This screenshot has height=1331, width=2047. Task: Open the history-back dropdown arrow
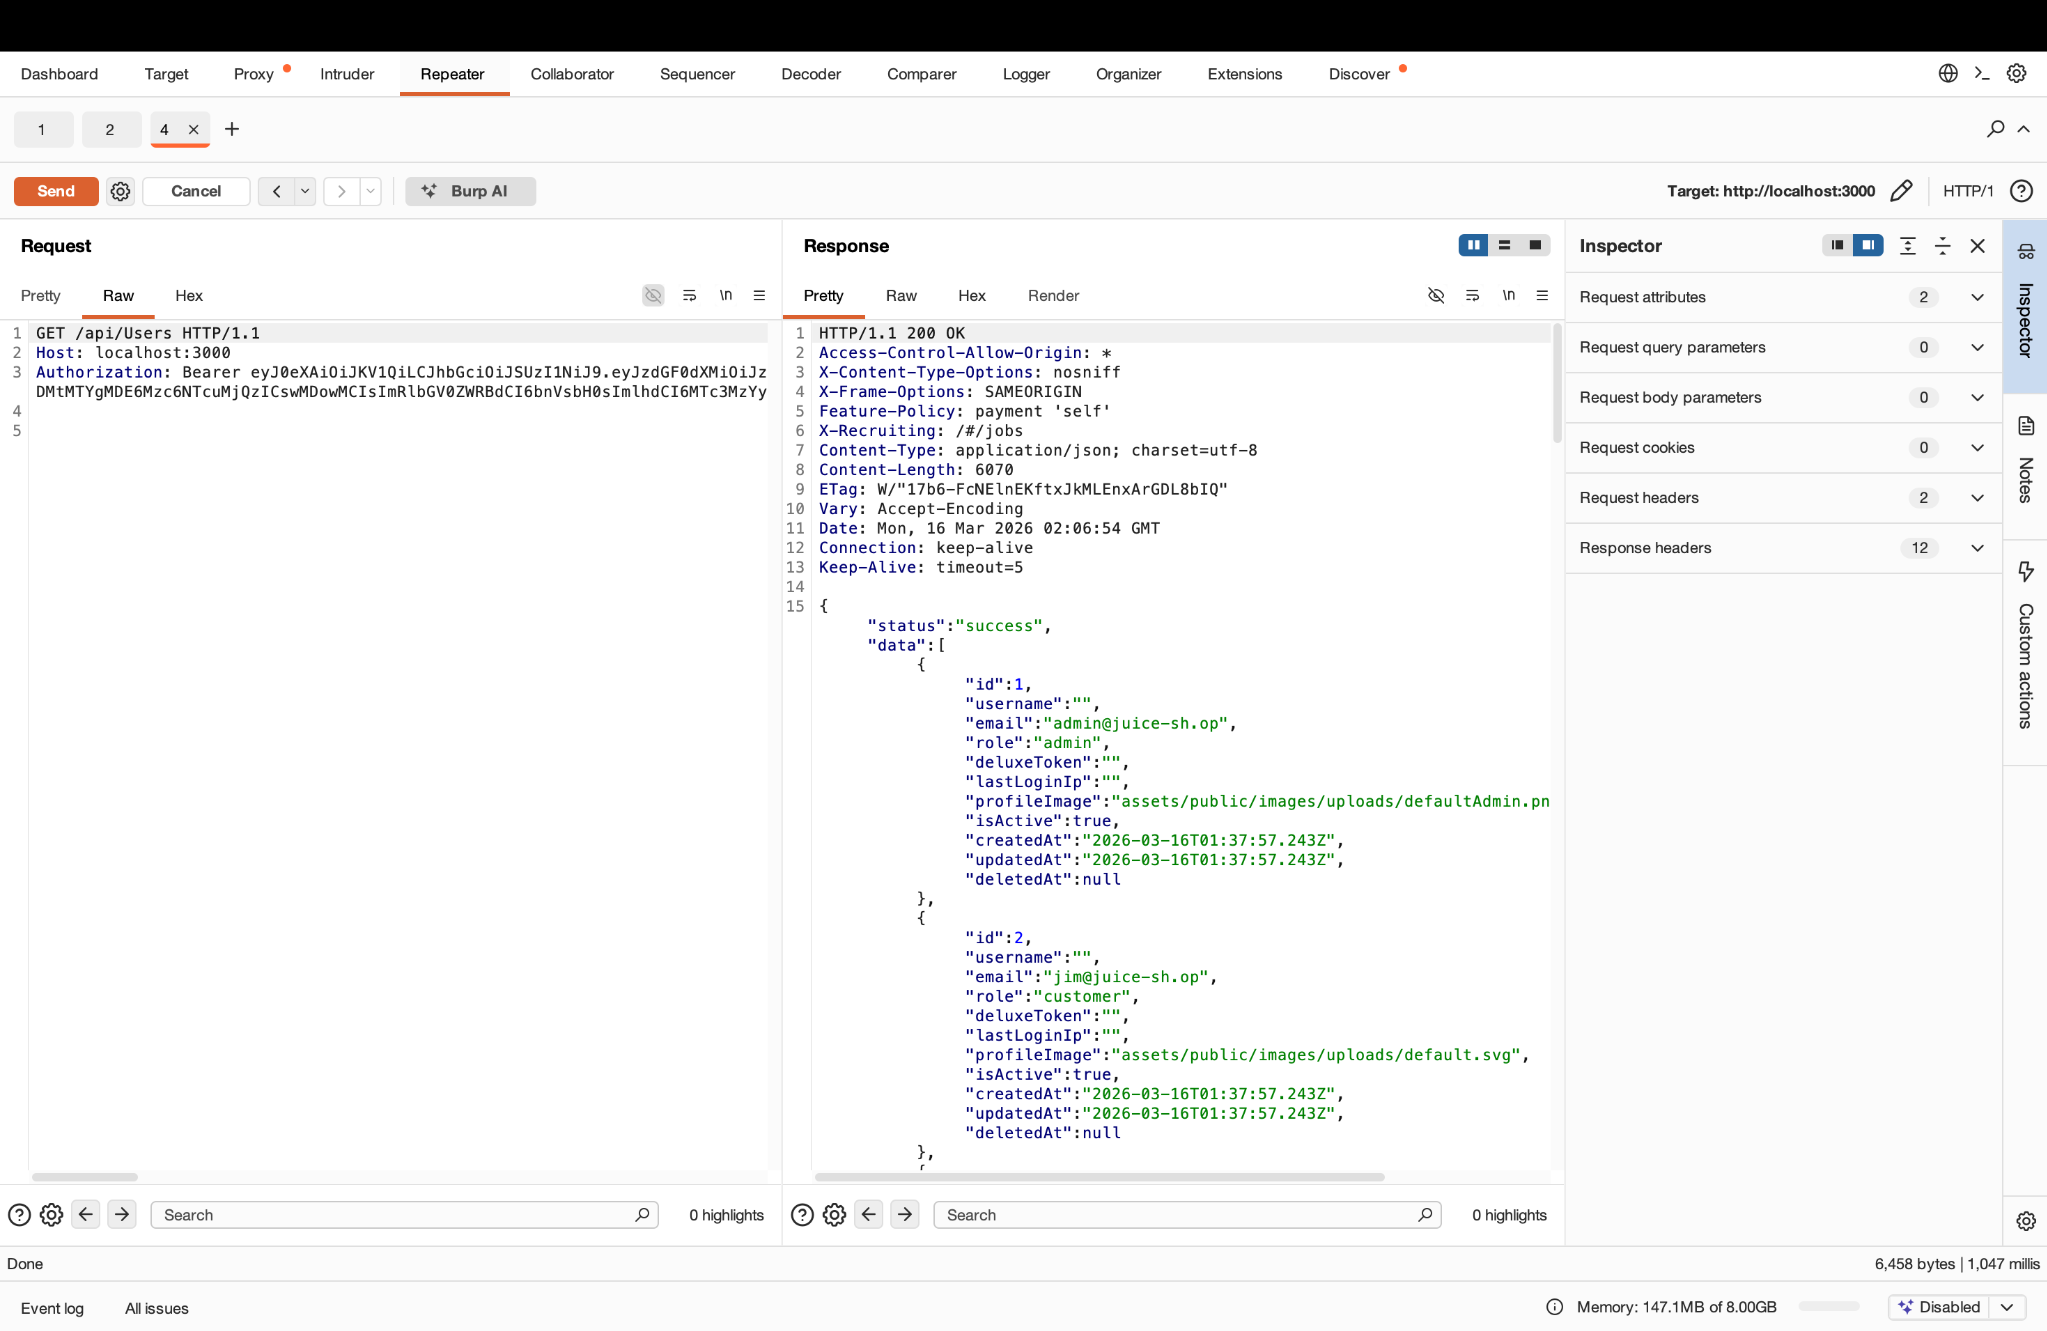(305, 191)
